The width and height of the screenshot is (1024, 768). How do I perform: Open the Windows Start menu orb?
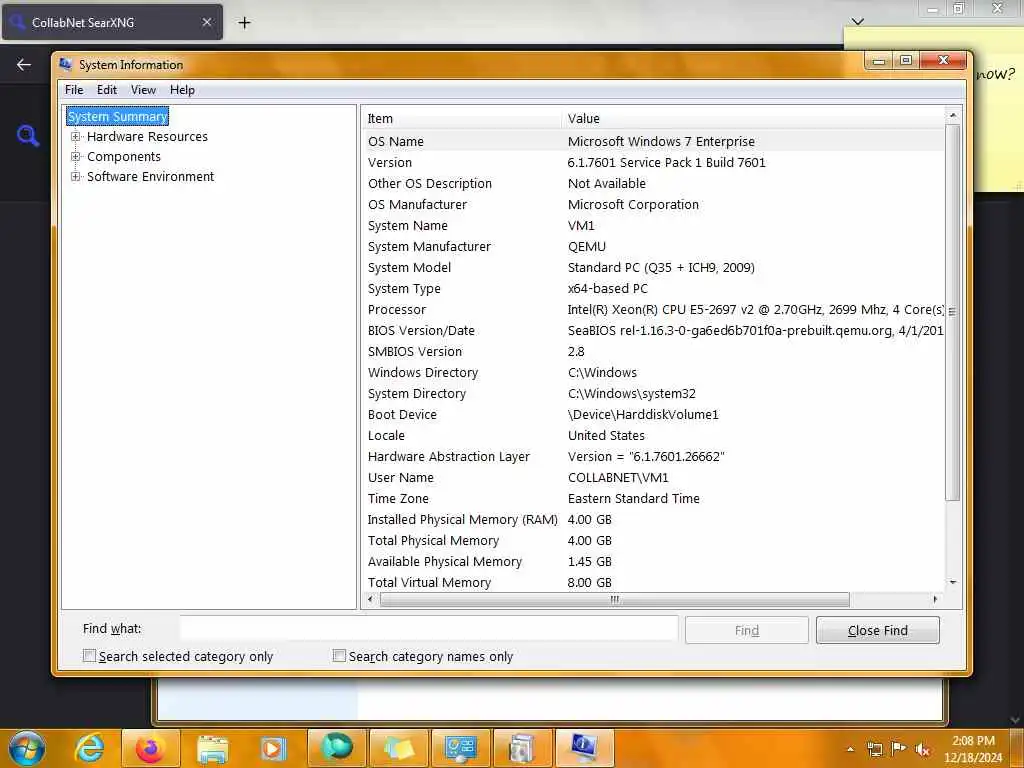pos(27,748)
